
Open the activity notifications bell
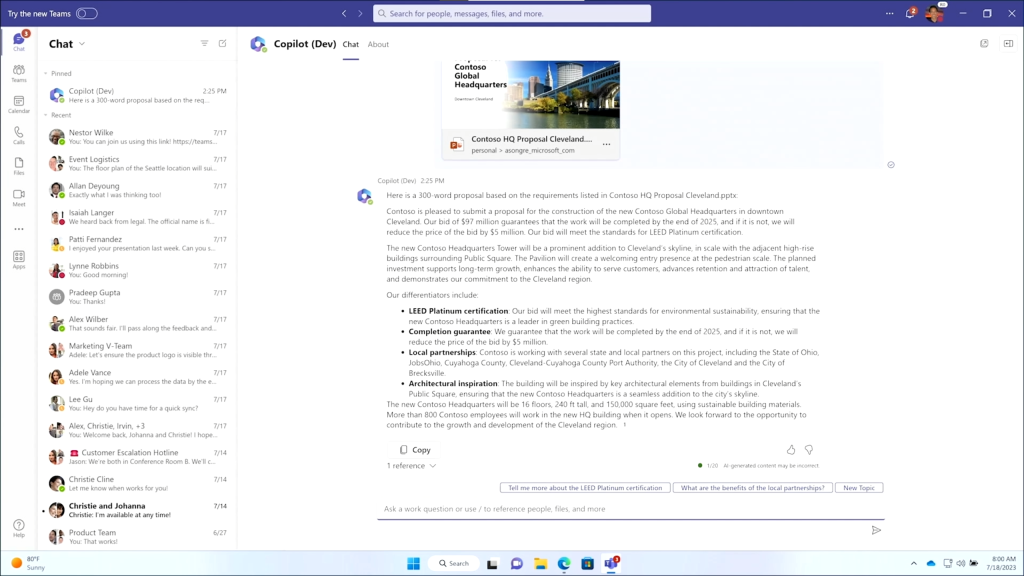(910, 13)
